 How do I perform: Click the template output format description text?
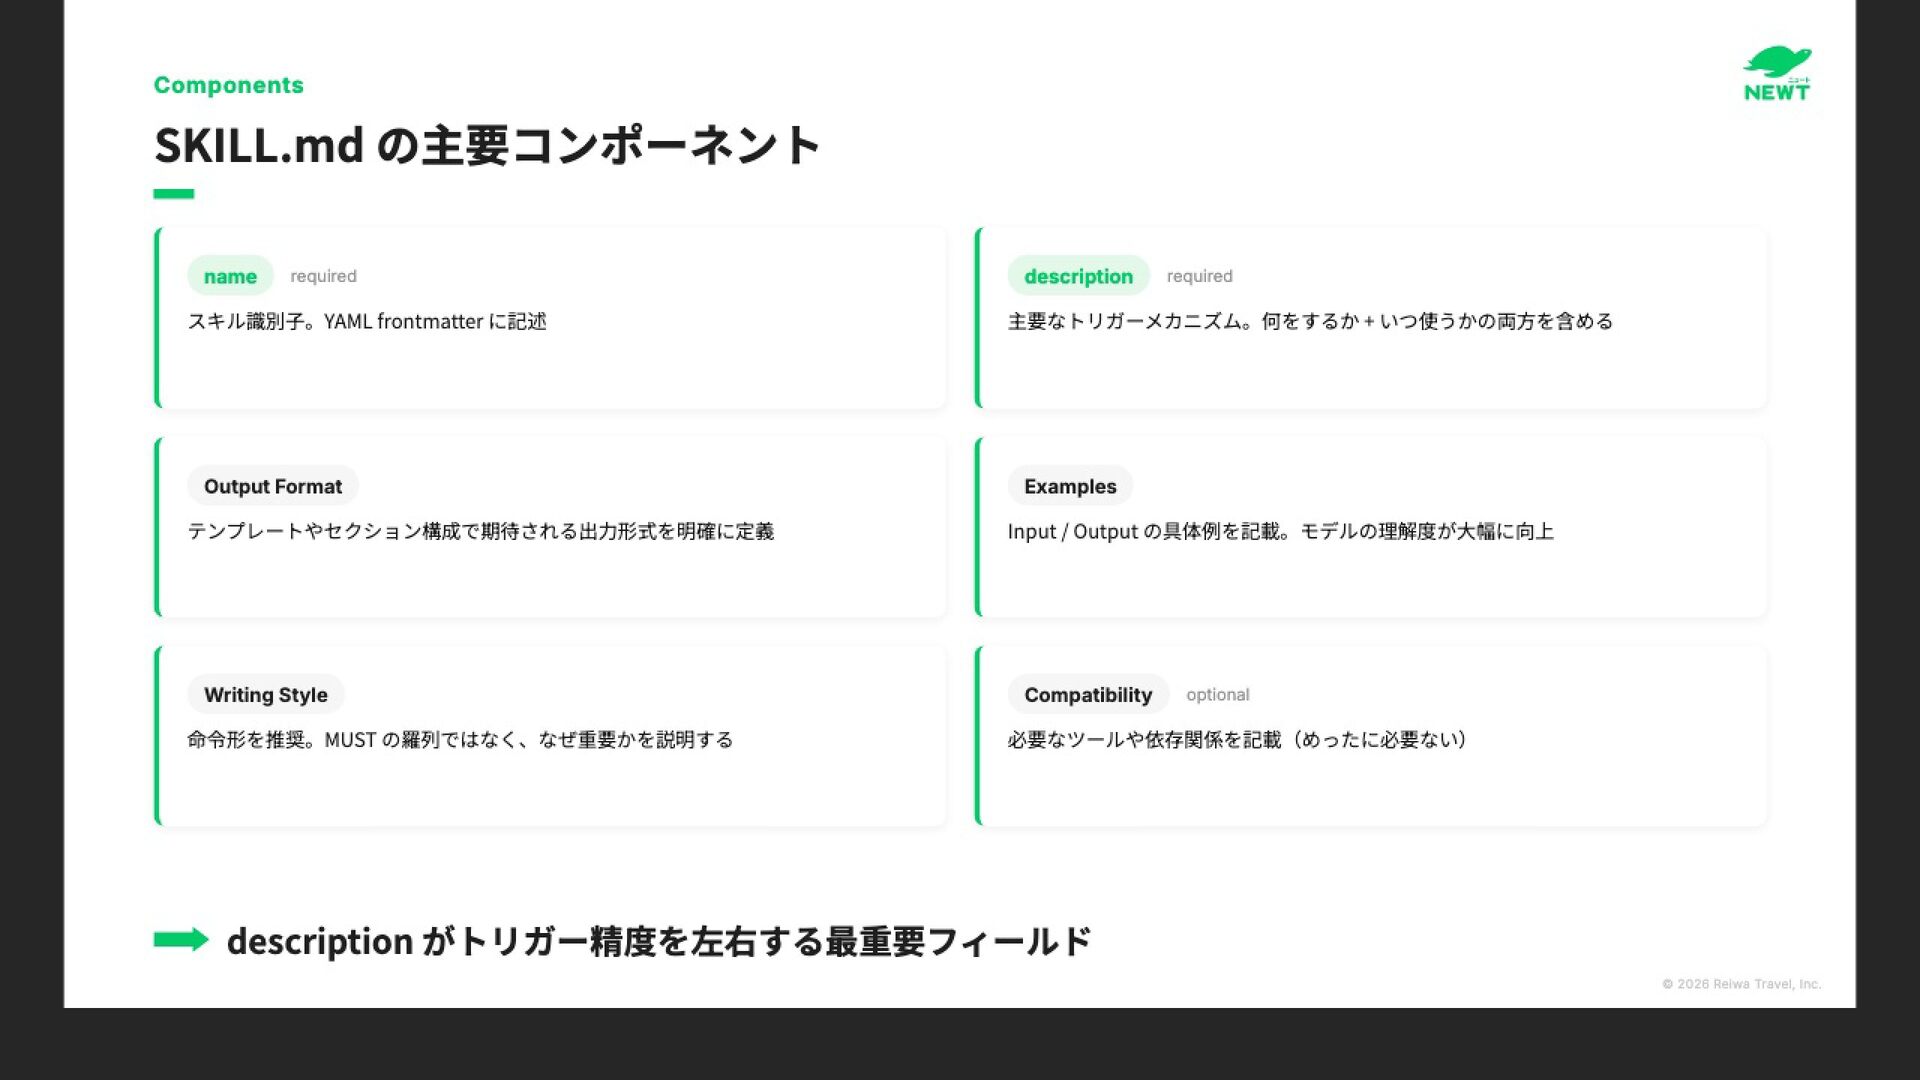coord(480,531)
